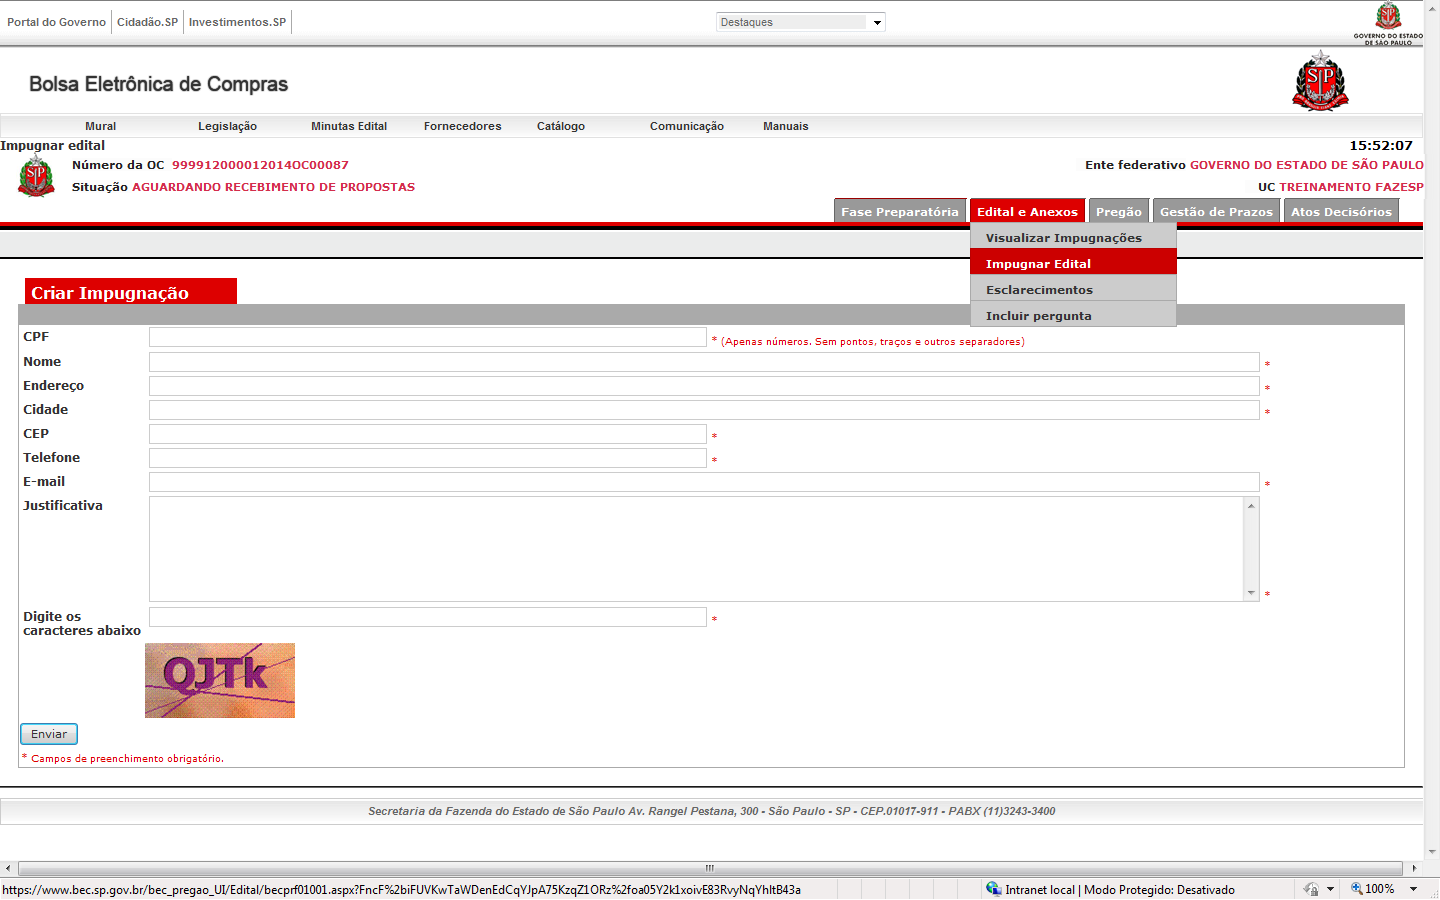Screen dimensions: 1440x900
Task: Click the zoom magnifier icon in the status bar
Action: [1357, 889]
